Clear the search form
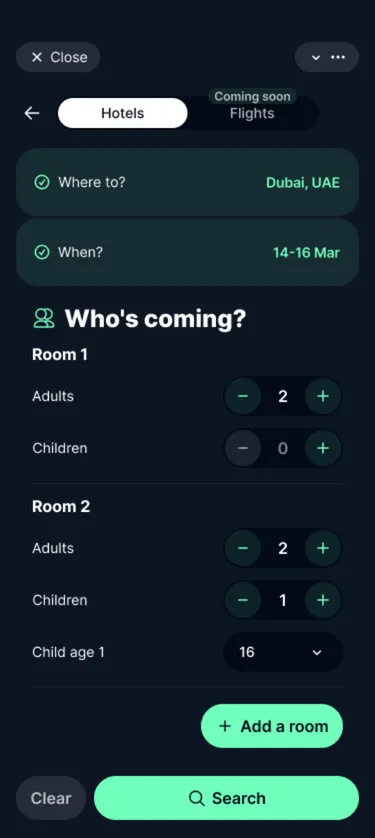This screenshot has height=838, width=375. click(x=51, y=798)
